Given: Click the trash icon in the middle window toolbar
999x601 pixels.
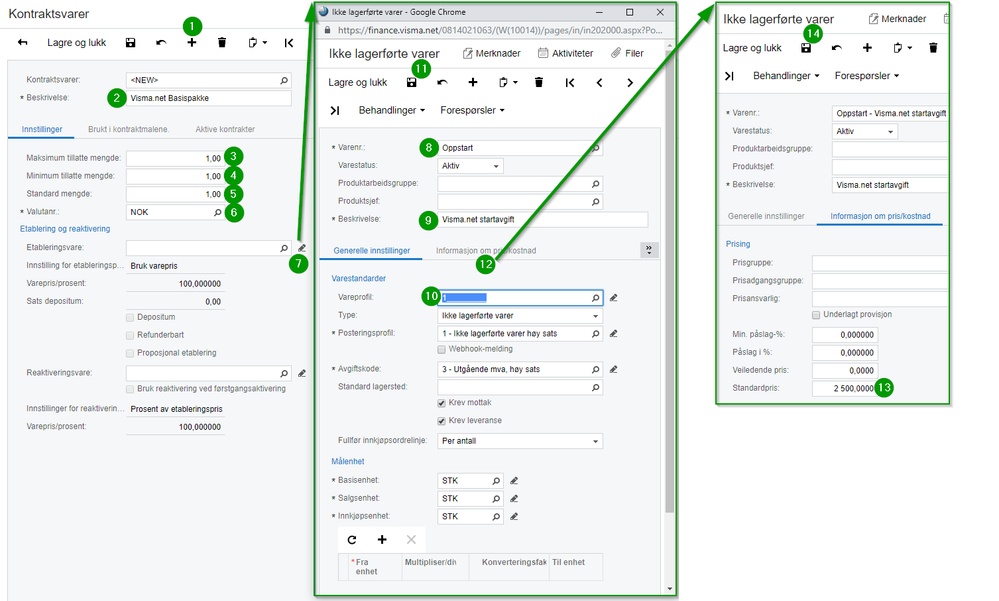Looking at the screenshot, I should tap(539, 82).
